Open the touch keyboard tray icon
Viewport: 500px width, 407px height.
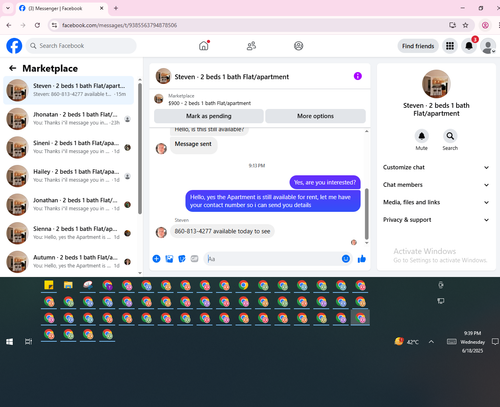451,342
